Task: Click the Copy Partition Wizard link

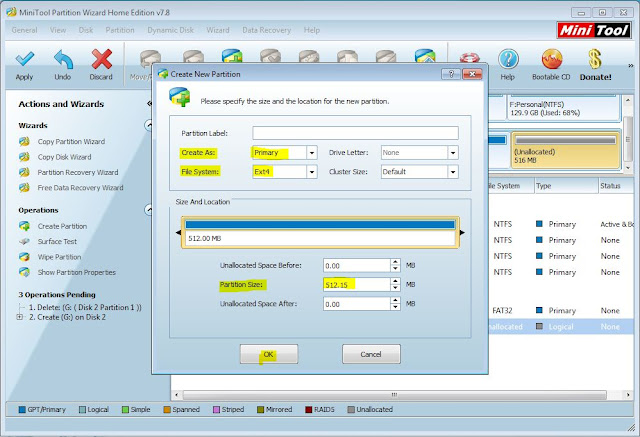Action: [71, 142]
